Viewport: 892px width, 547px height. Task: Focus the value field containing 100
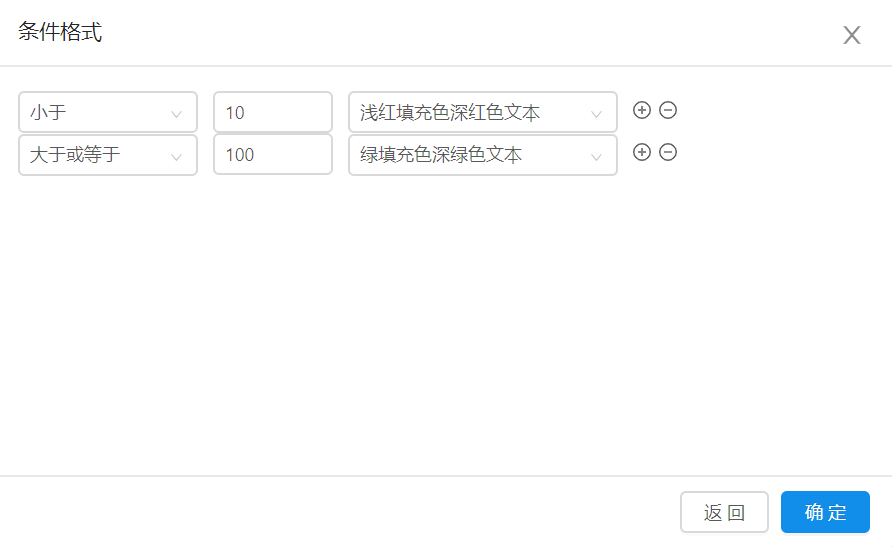[x=272, y=155]
